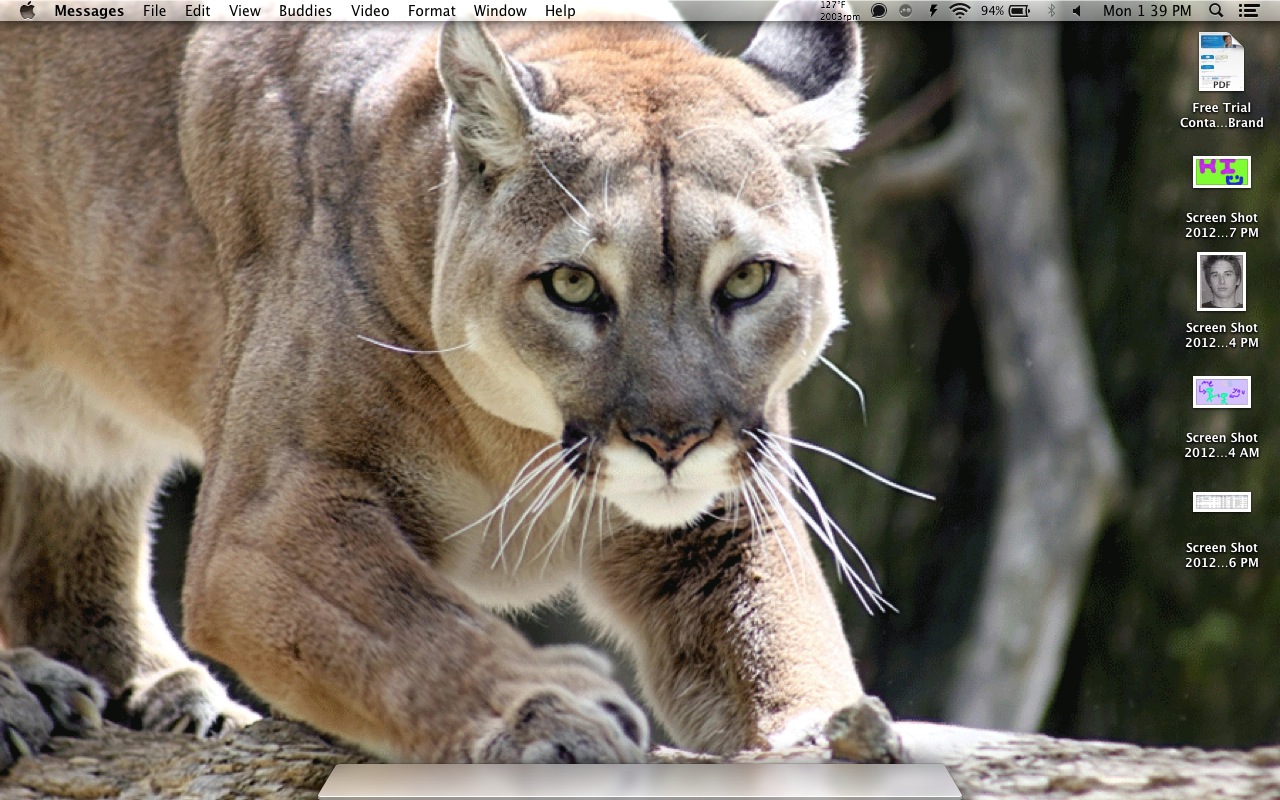Open the Apple menu
The image size is (1280, 800).
click(27, 11)
